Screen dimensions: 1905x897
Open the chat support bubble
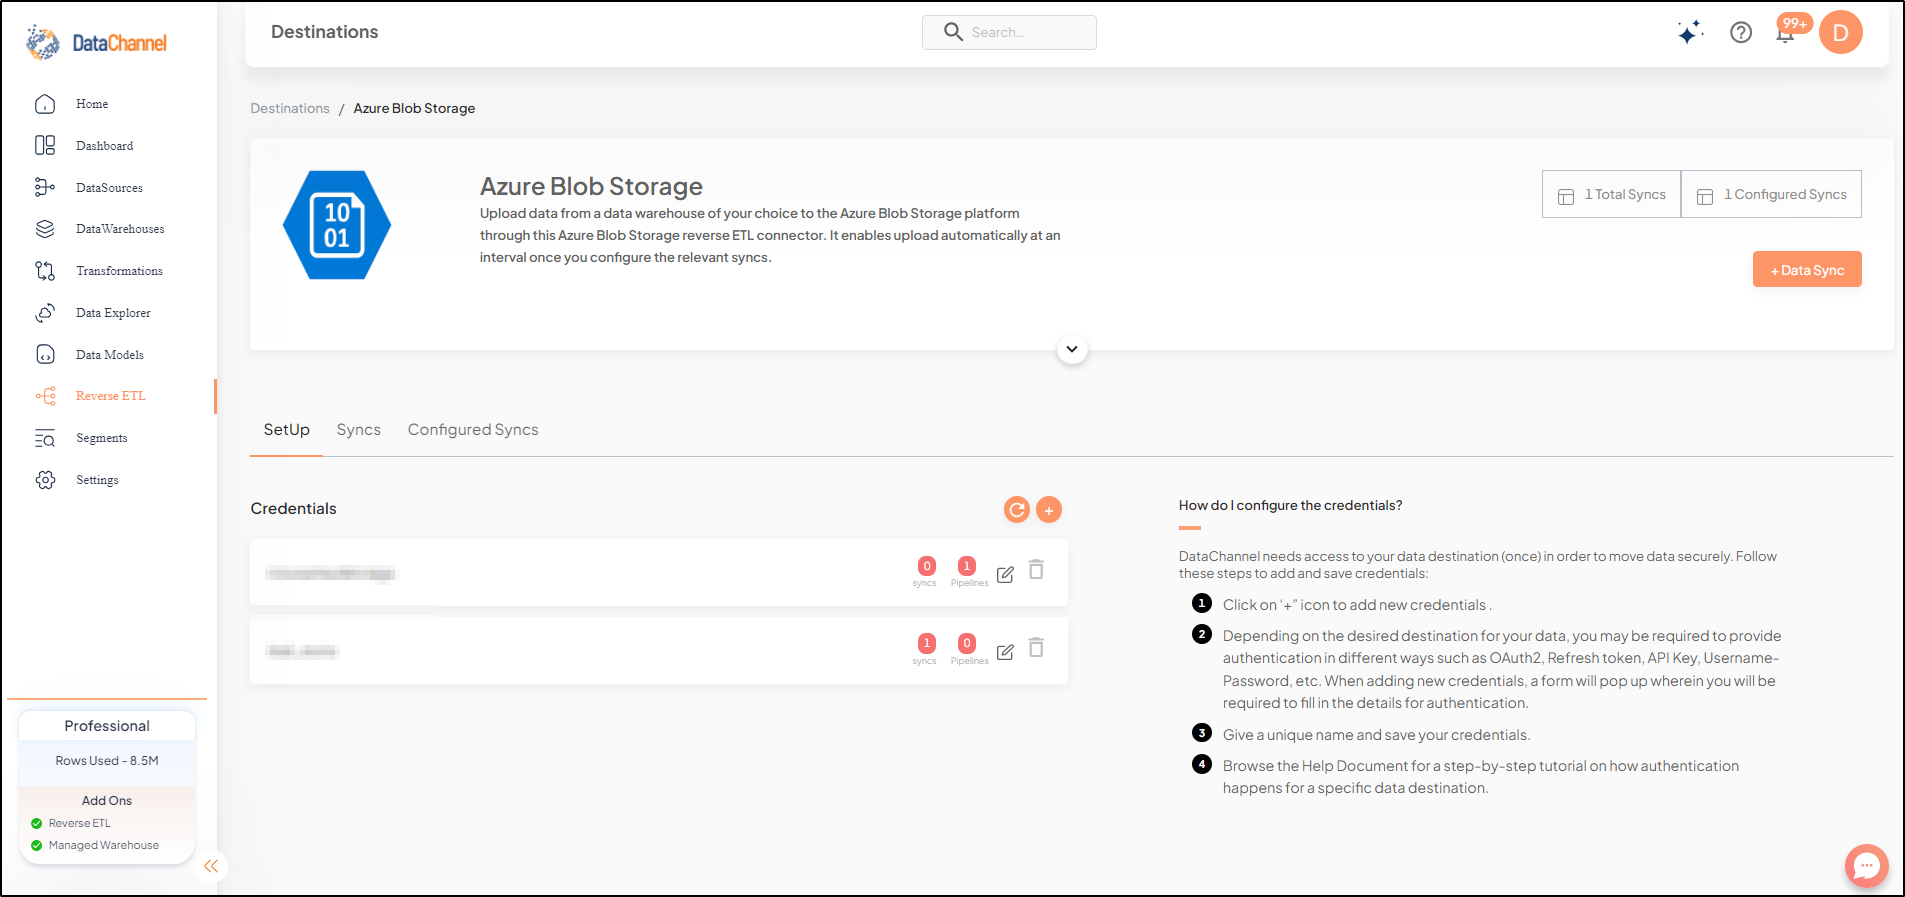pyautogui.click(x=1867, y=866)
